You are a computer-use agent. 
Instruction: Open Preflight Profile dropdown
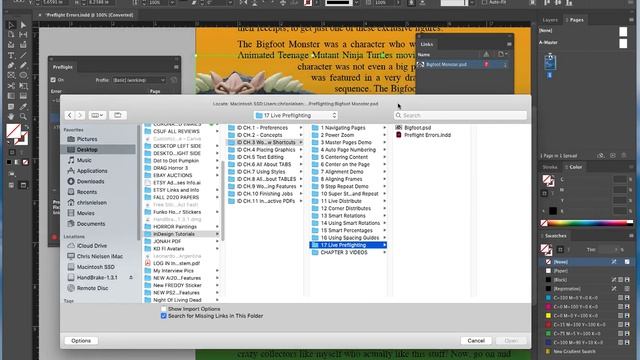tap(139, 80)
